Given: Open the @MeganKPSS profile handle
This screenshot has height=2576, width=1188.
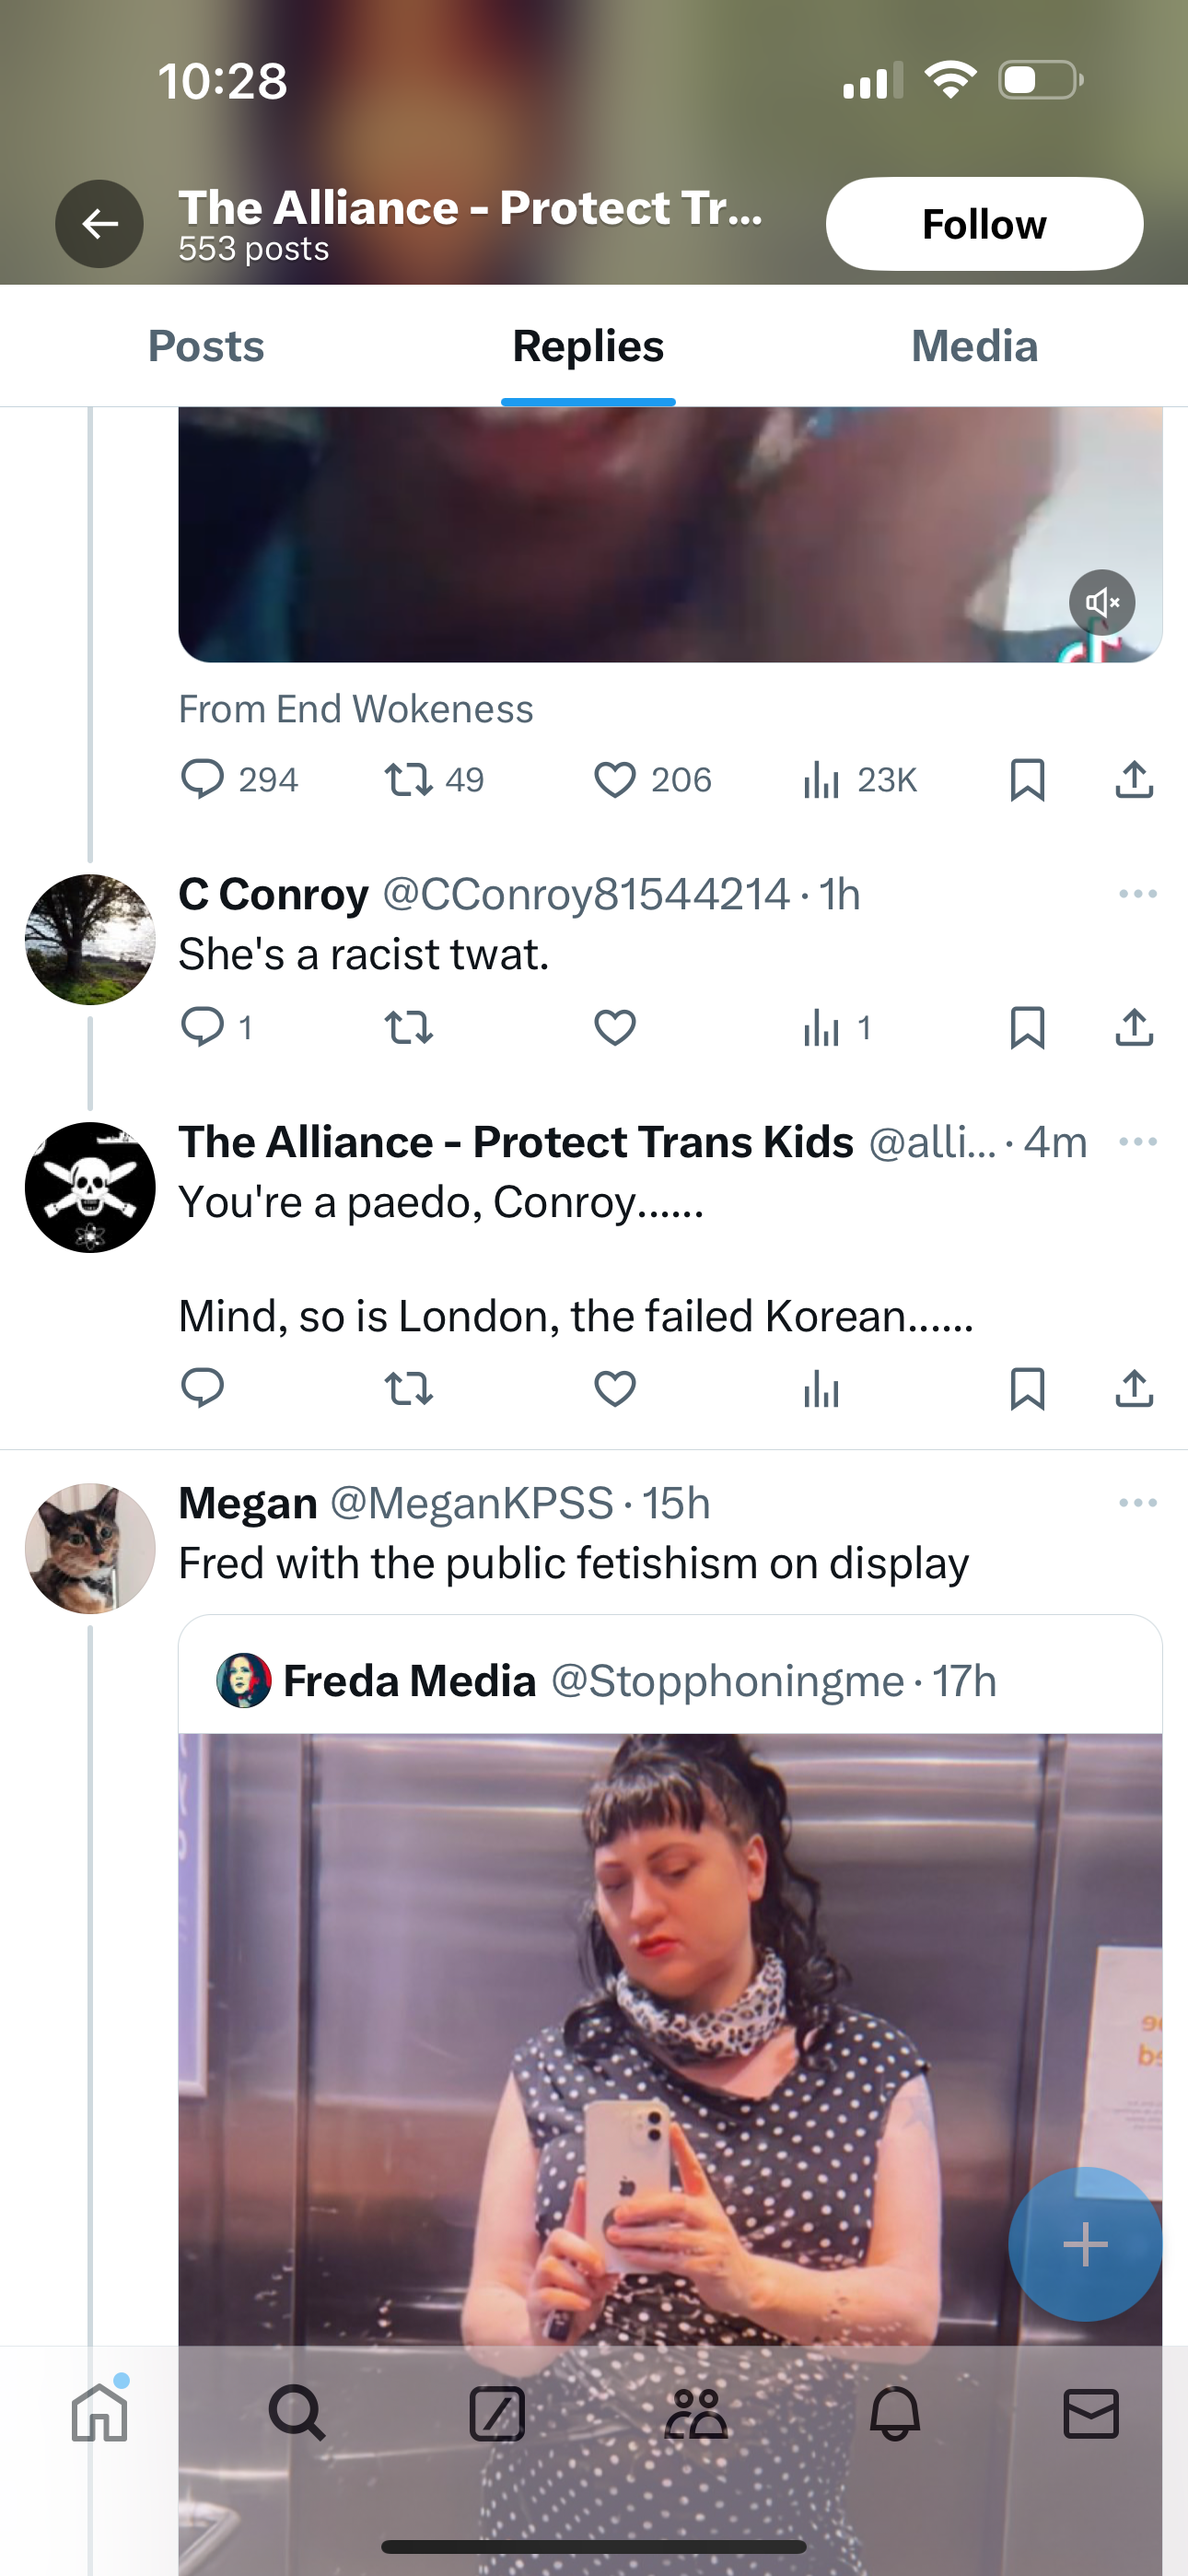Looking at the screenshot, I should [x=471, y=1503].
